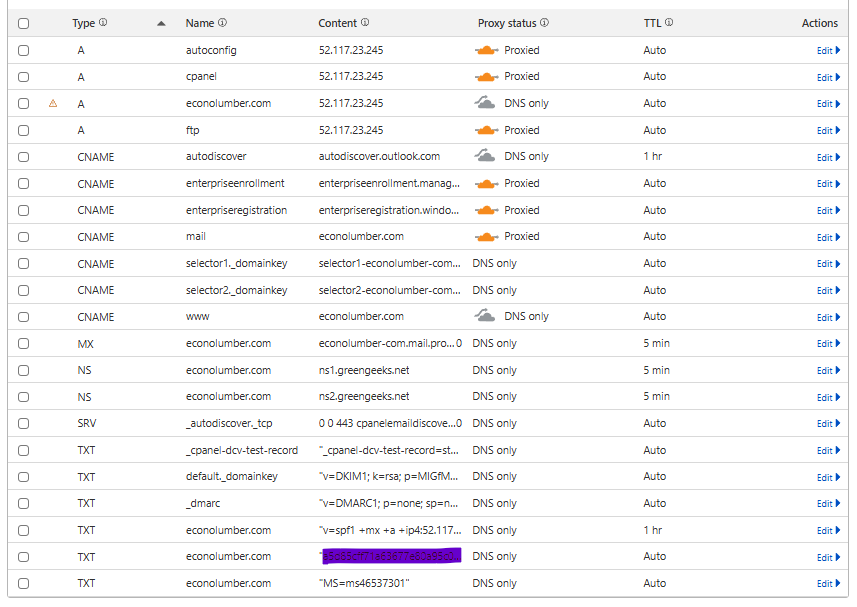Screen dimensions: 857x607
Task: Click orange cloud for mail CNAME record
Action: click(486, 237)
